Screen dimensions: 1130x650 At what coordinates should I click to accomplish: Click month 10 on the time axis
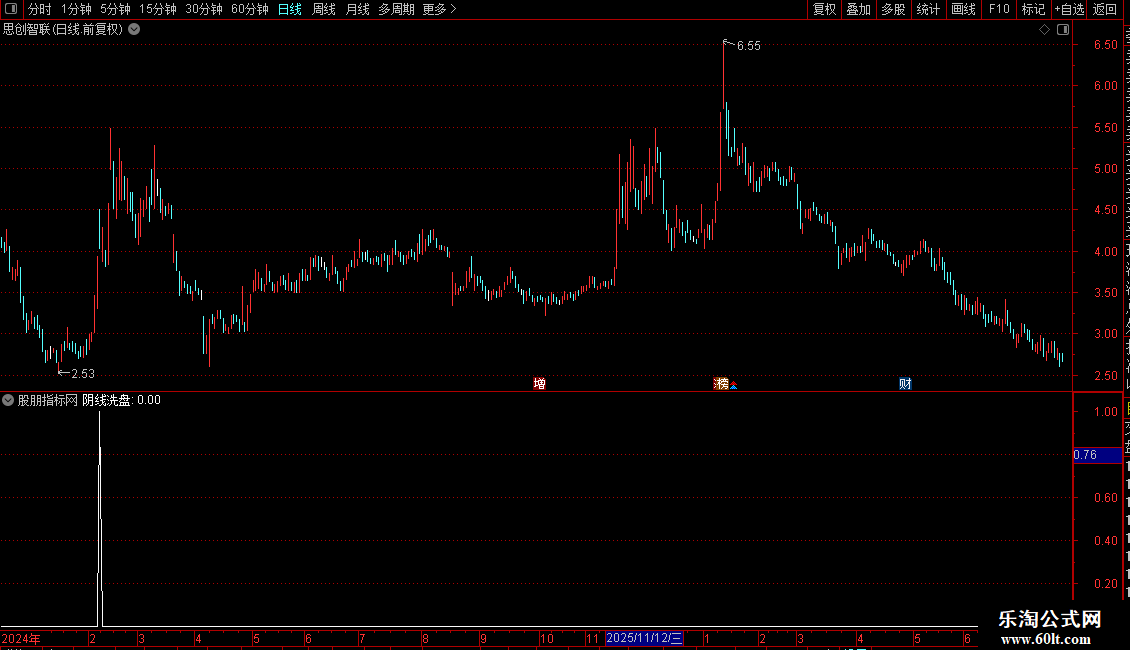[546, 638]
